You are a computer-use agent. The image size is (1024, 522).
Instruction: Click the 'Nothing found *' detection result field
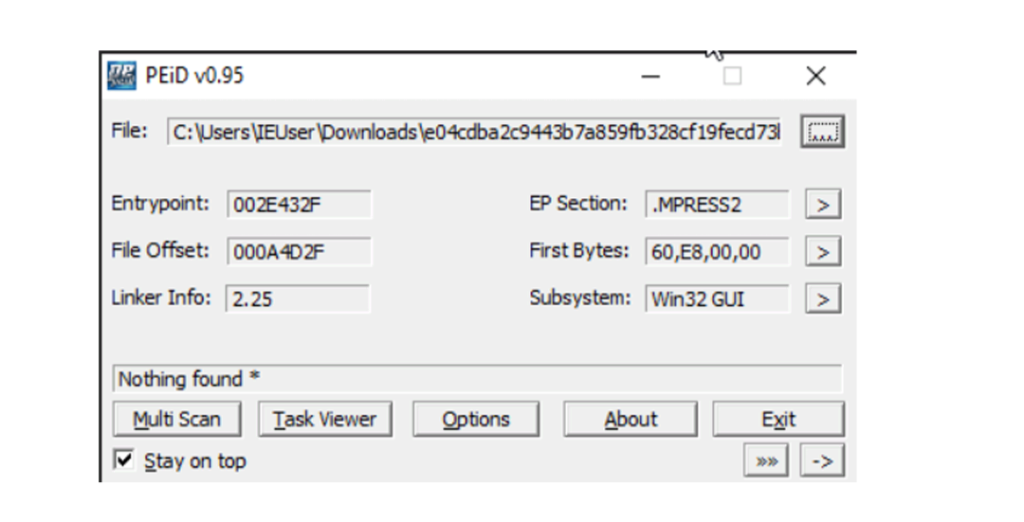click(476, 379)
